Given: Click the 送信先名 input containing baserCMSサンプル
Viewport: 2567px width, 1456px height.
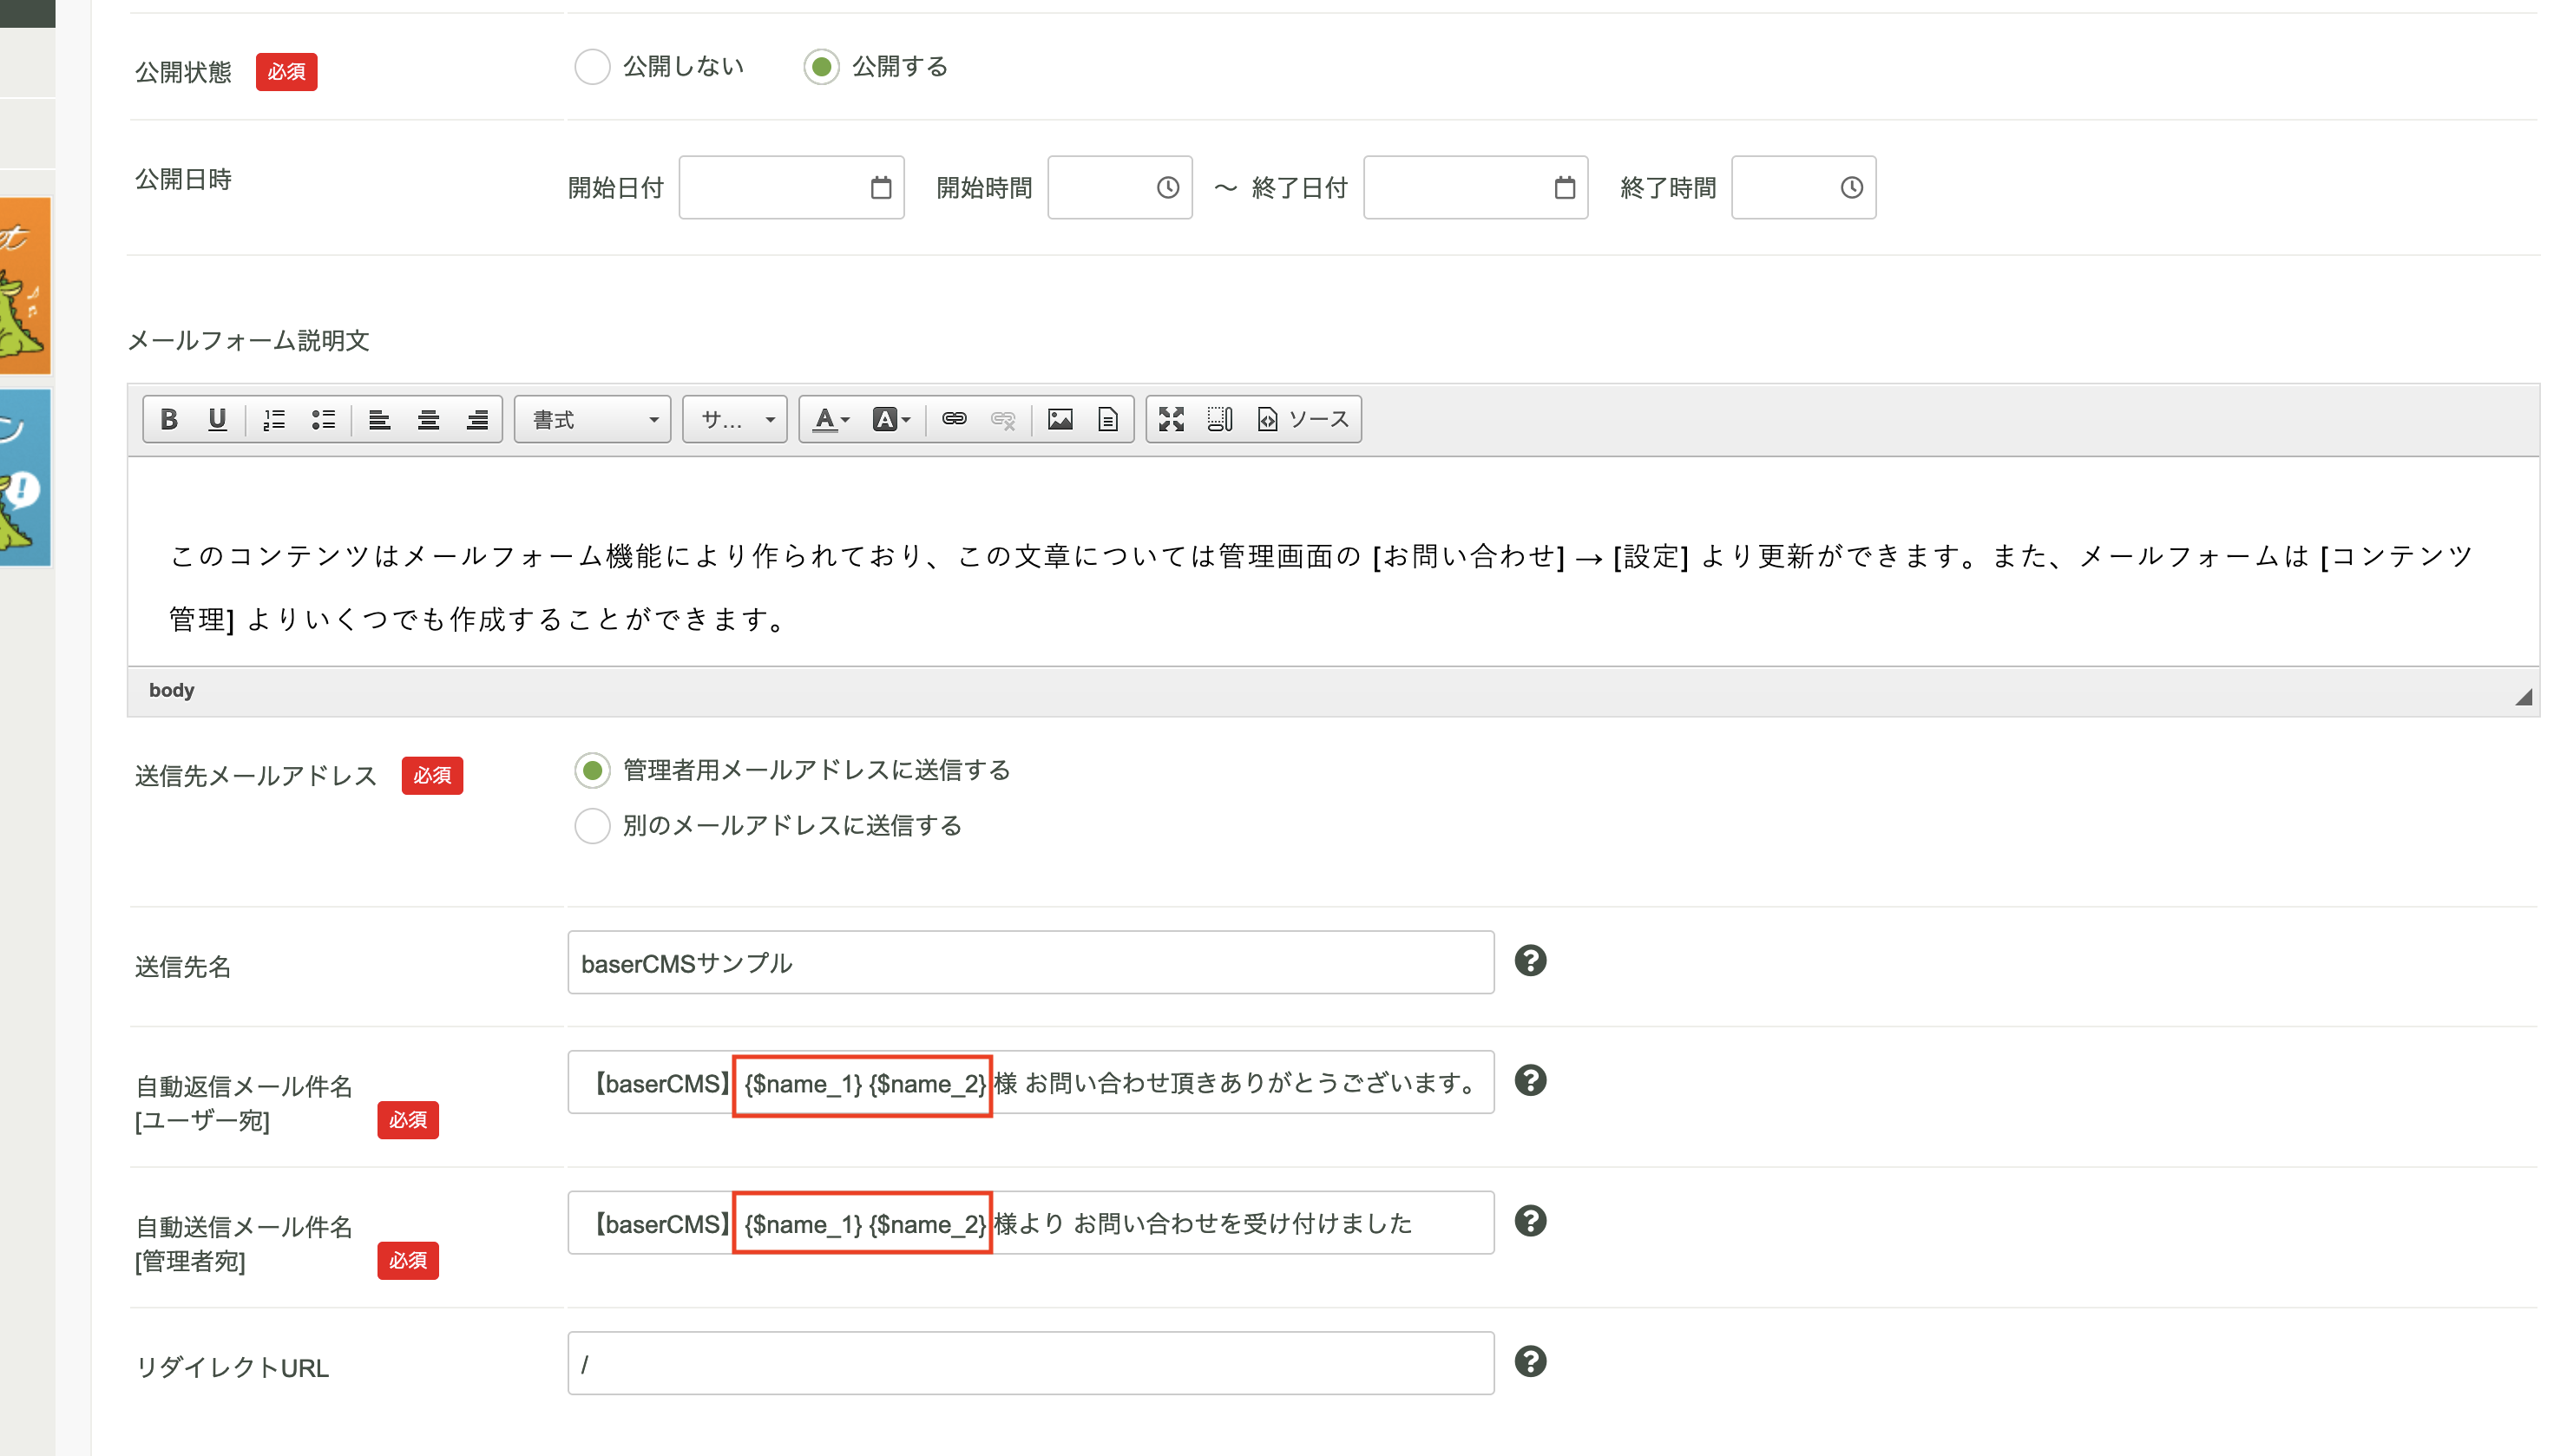Looking at the screenshot, I should click(x=1030, y=963).
